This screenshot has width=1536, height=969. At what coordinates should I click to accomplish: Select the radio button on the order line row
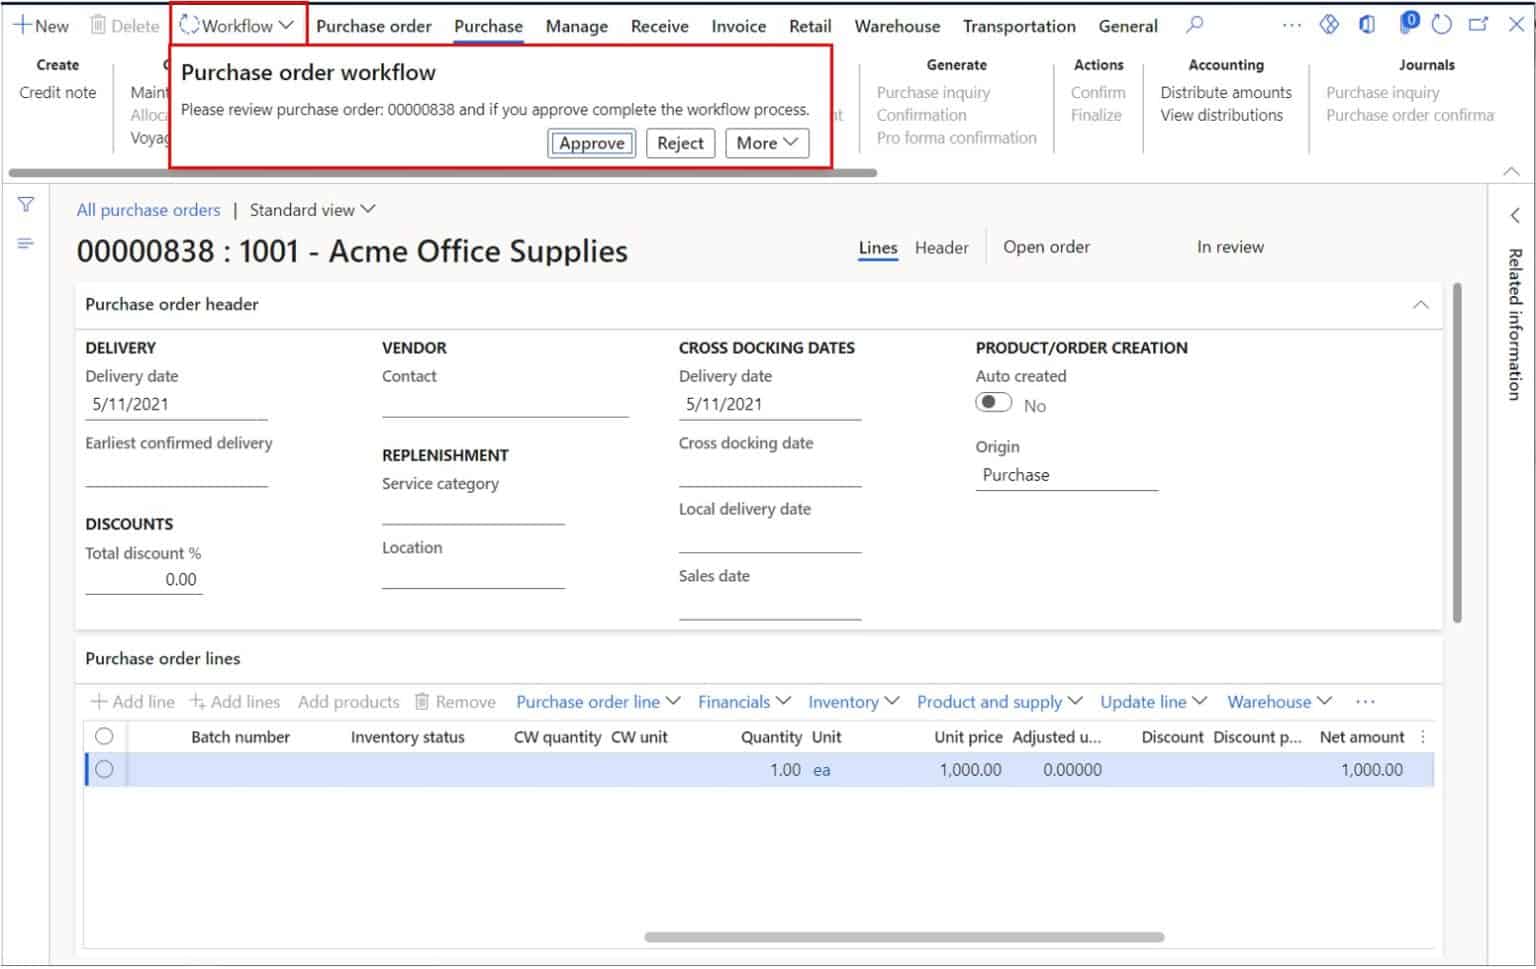105,770
